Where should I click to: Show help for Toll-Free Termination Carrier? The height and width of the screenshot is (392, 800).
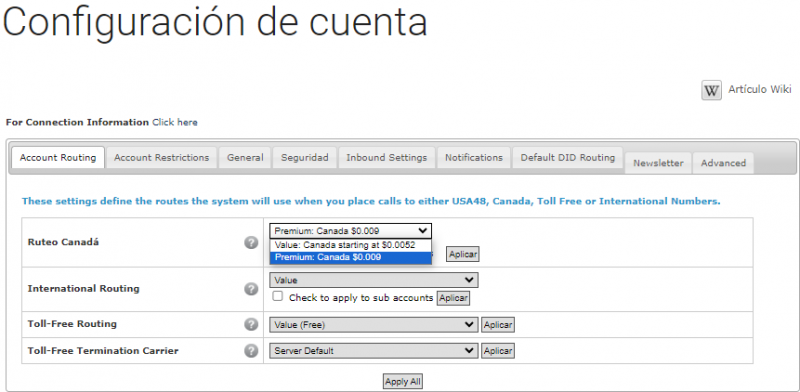(x=251, y=351)
